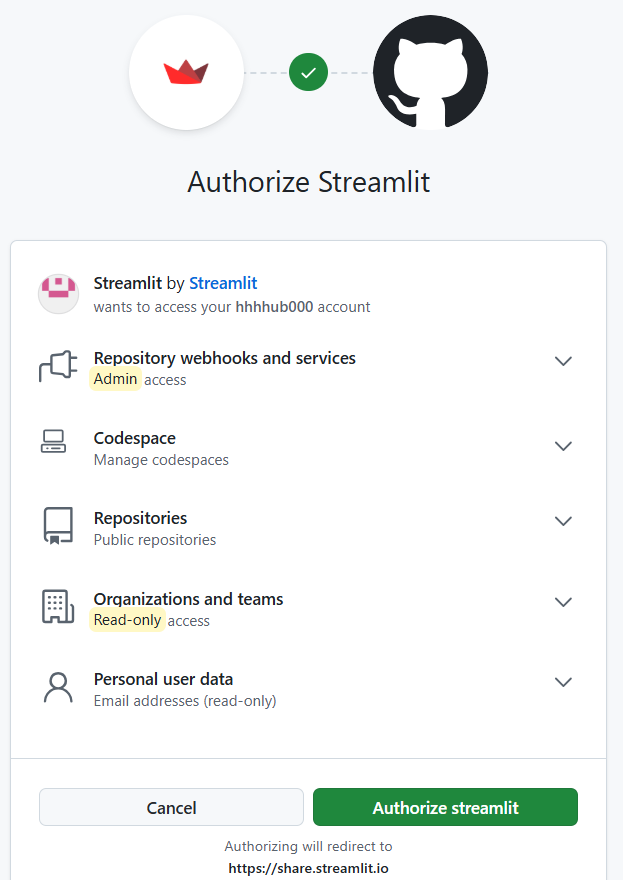Click the highlighted Admin access label

[x=113, y=379]
